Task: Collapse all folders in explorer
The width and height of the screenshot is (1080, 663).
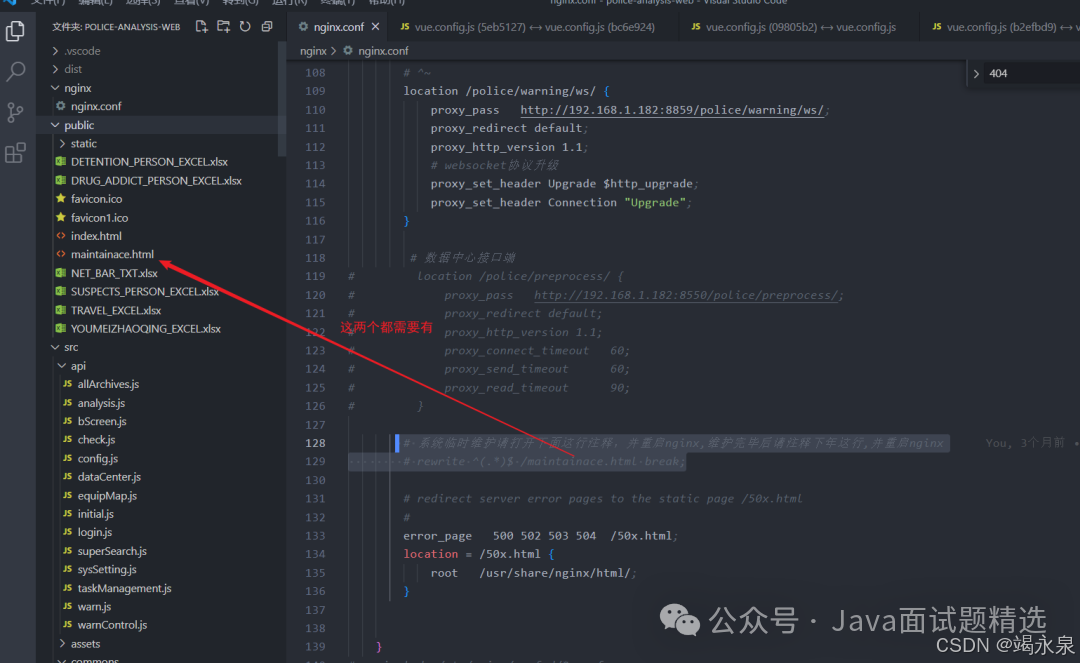Action: pyautogui.click(x=267, y=26)
